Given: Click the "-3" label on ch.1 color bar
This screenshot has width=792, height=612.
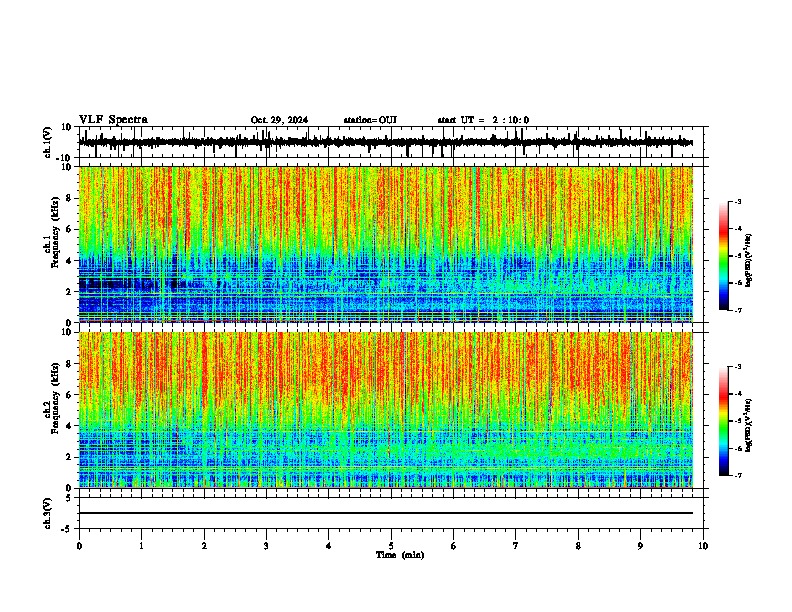Looking at the screenshot, I should [x=737, y=202].
